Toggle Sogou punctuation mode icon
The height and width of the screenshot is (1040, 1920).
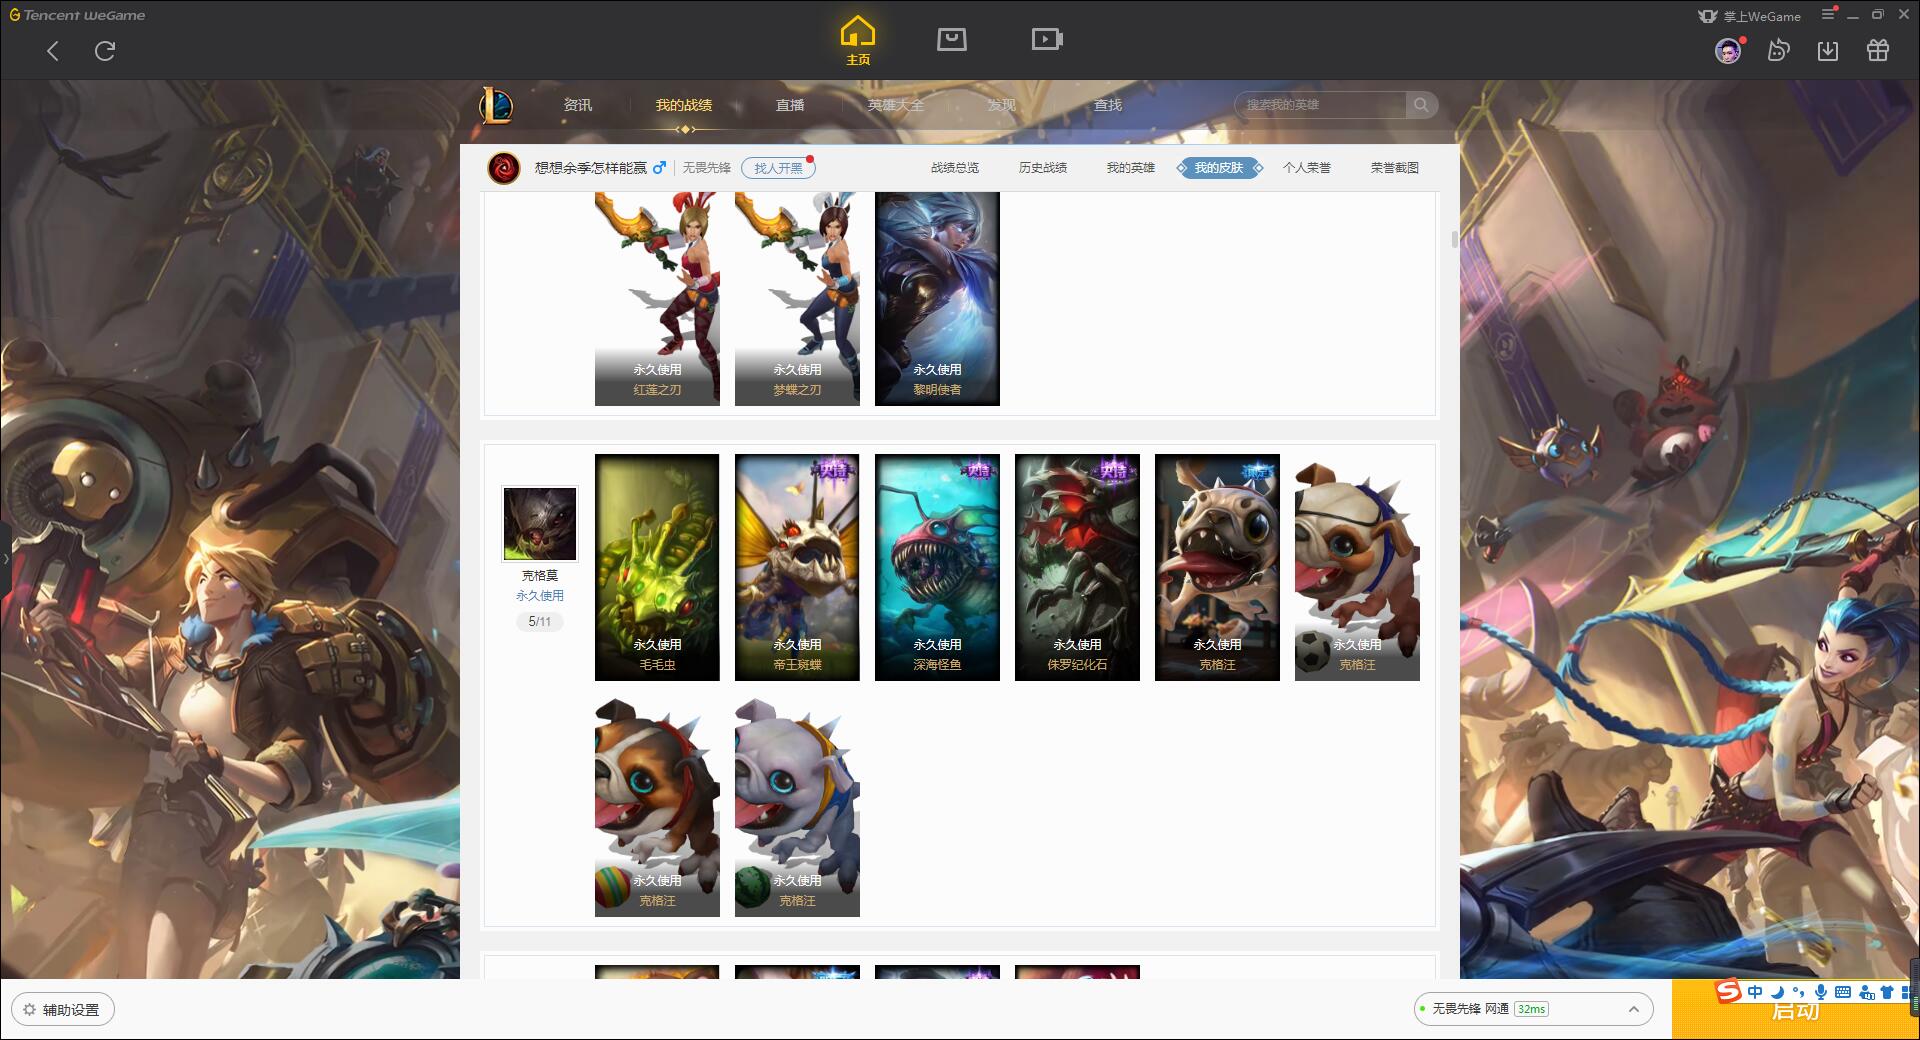coord(1799,992)
